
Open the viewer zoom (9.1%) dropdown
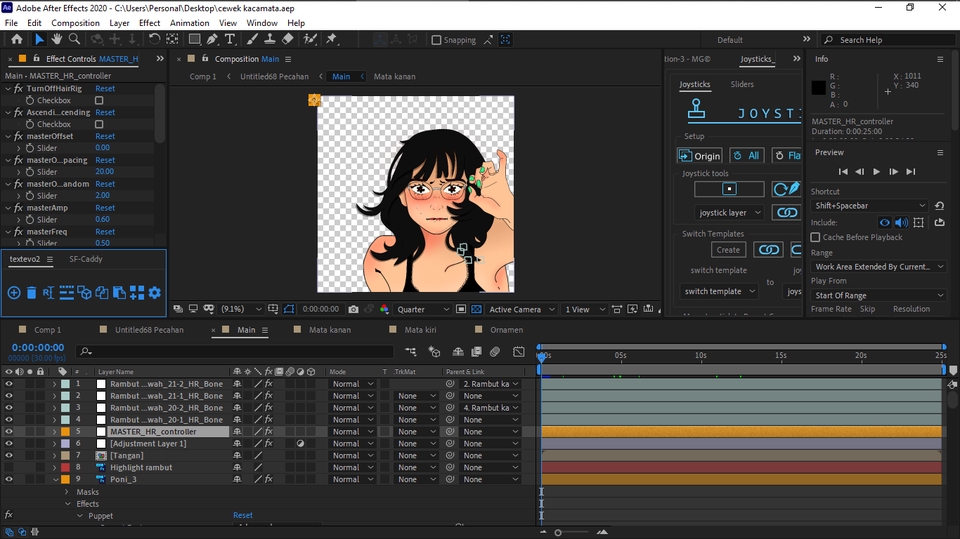click(239, 309)
